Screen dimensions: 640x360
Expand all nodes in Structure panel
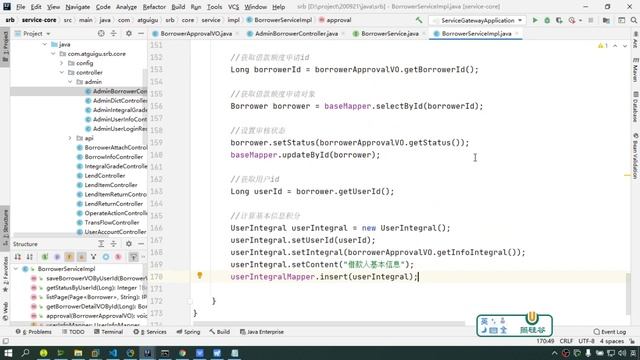(101, 244)
